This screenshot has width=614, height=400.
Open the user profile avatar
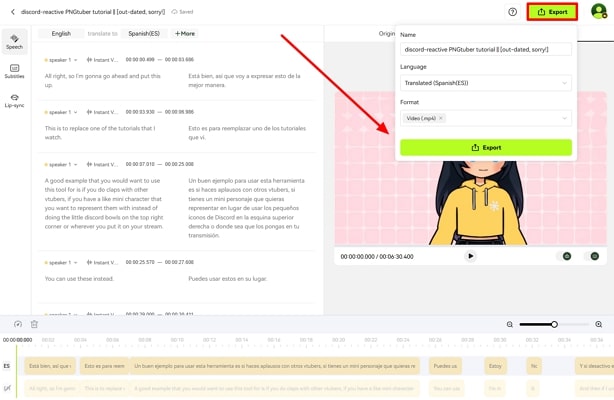coord(598,12)
